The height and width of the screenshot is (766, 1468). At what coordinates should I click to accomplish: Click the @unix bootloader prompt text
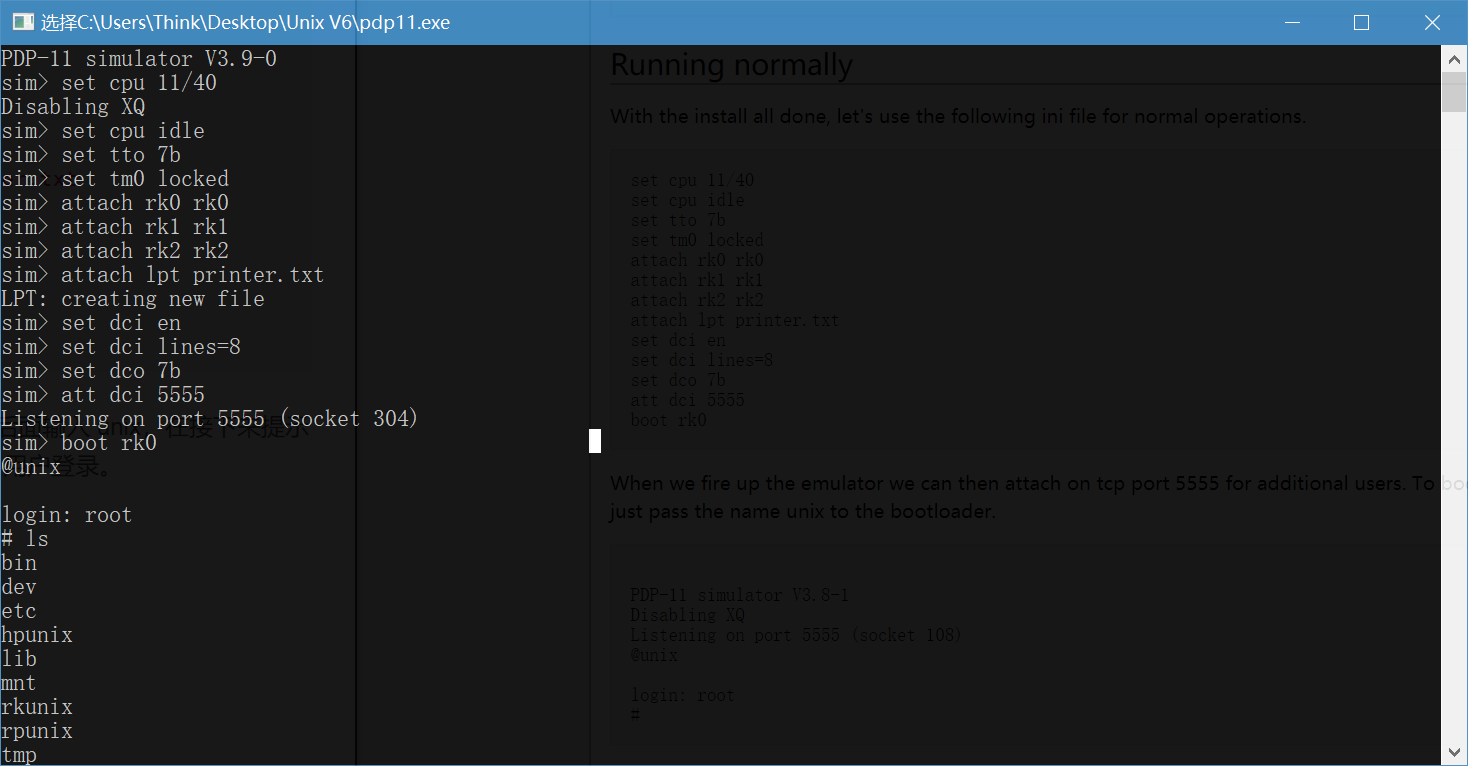pos(32,466)
